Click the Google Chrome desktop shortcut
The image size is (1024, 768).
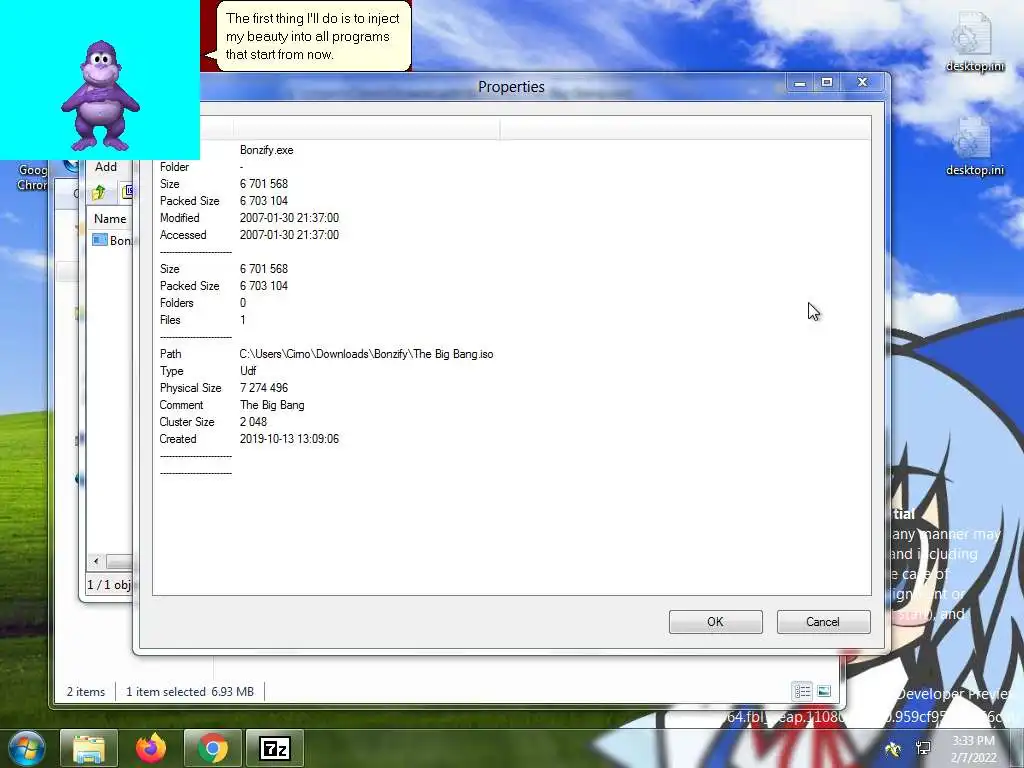coord(33,177)
